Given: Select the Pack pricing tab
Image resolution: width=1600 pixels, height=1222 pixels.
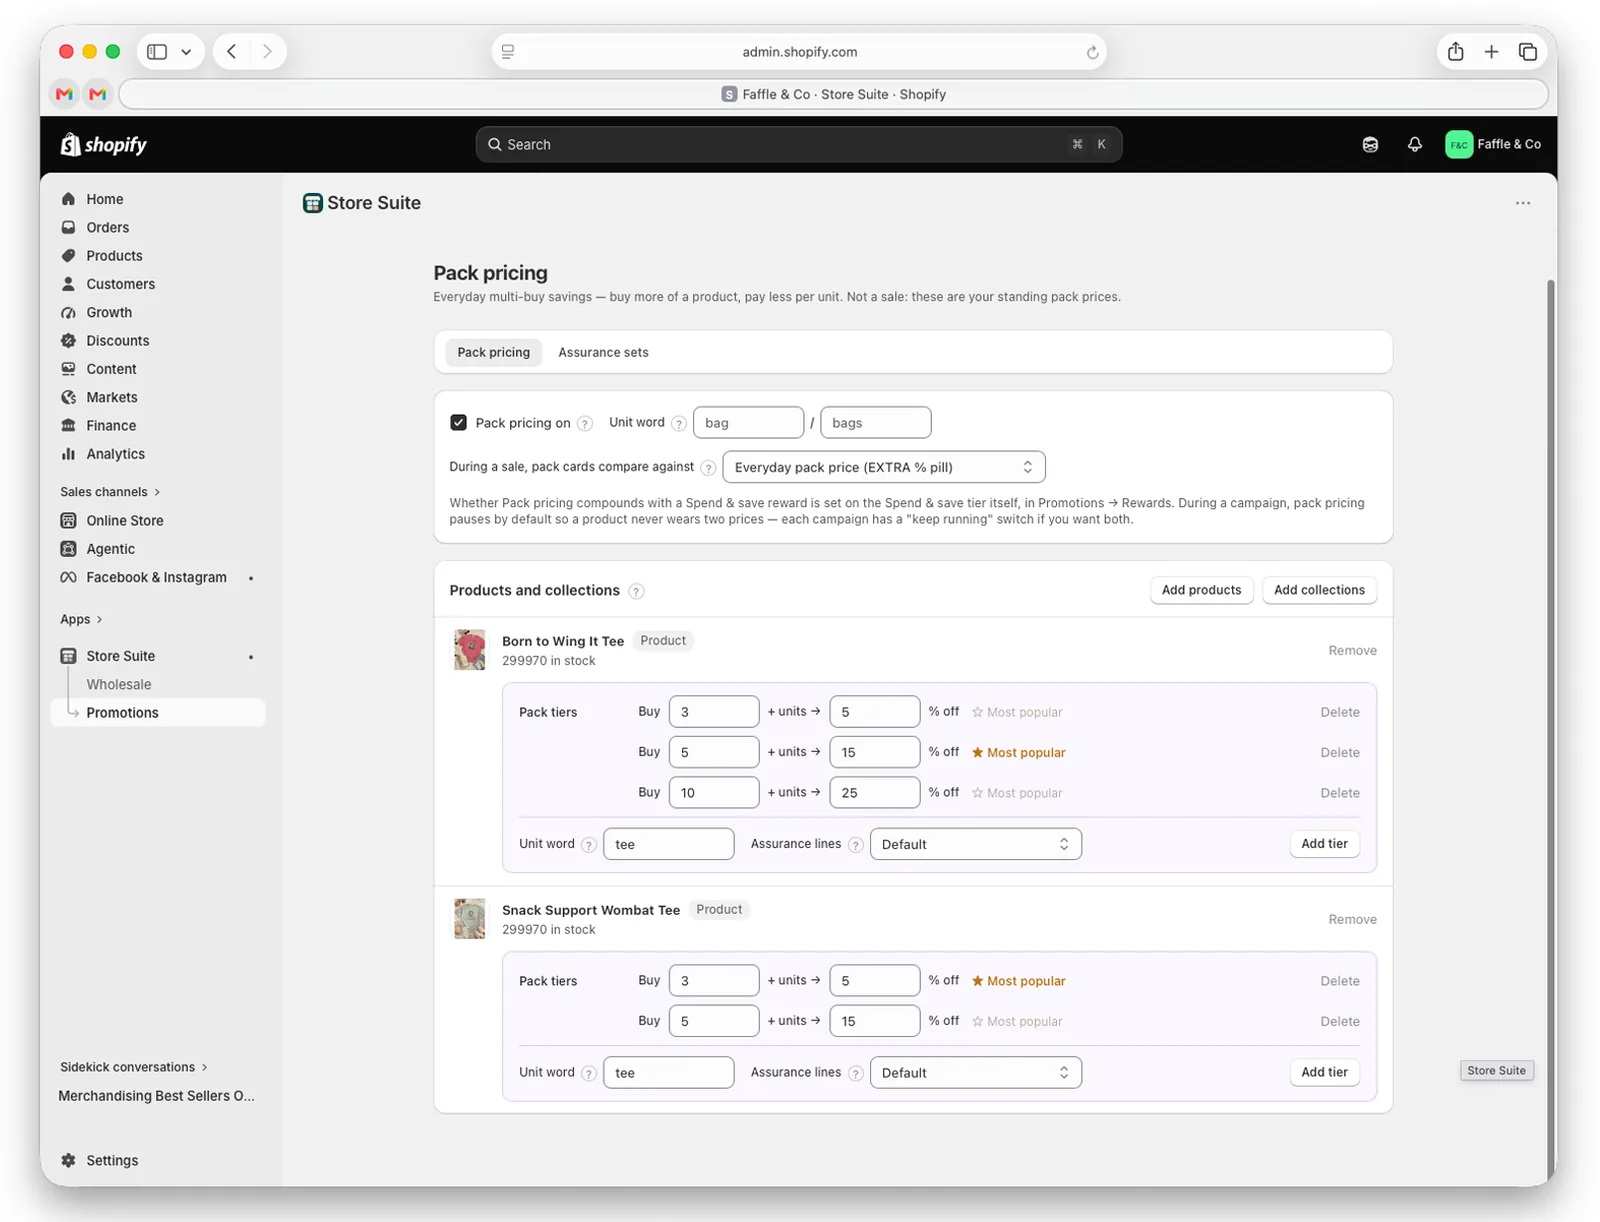Looking at the screenshot, I should click(x=493, y=352).
